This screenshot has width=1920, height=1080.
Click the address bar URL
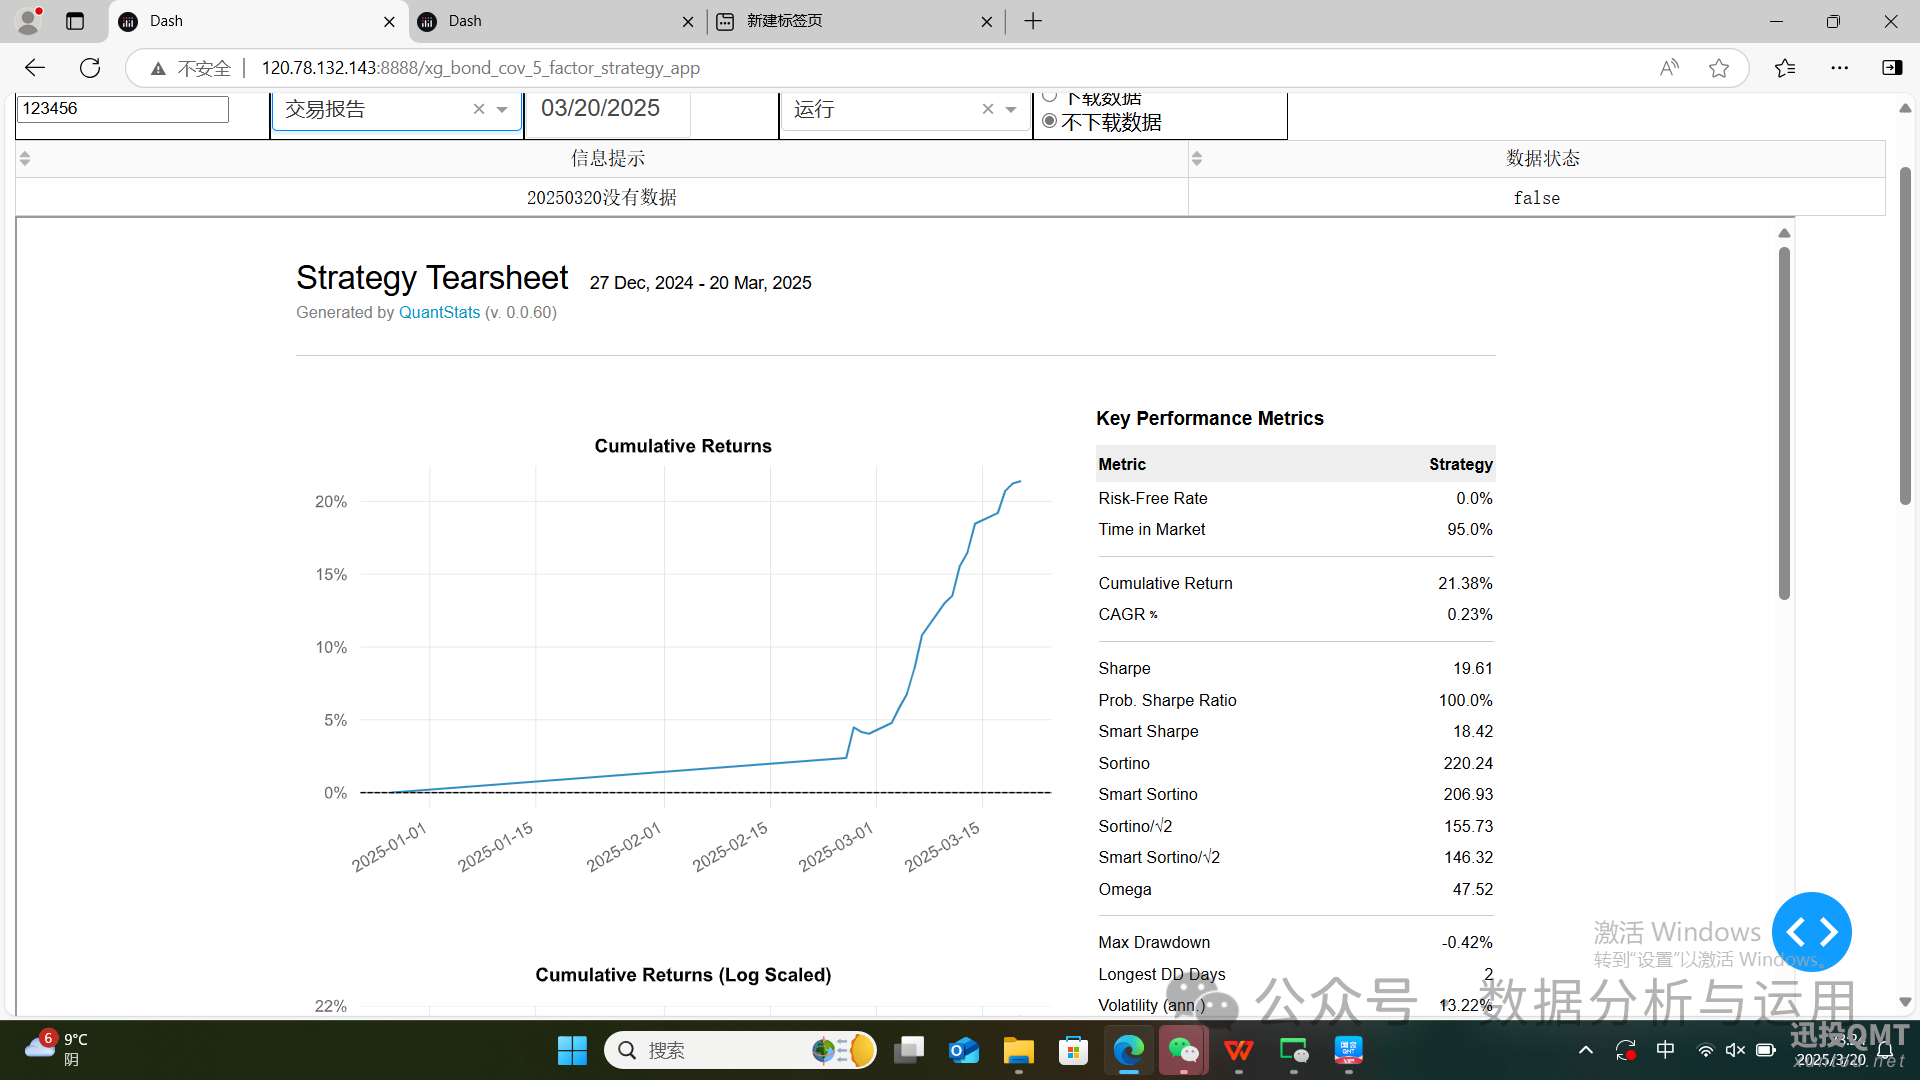(481, 68)
